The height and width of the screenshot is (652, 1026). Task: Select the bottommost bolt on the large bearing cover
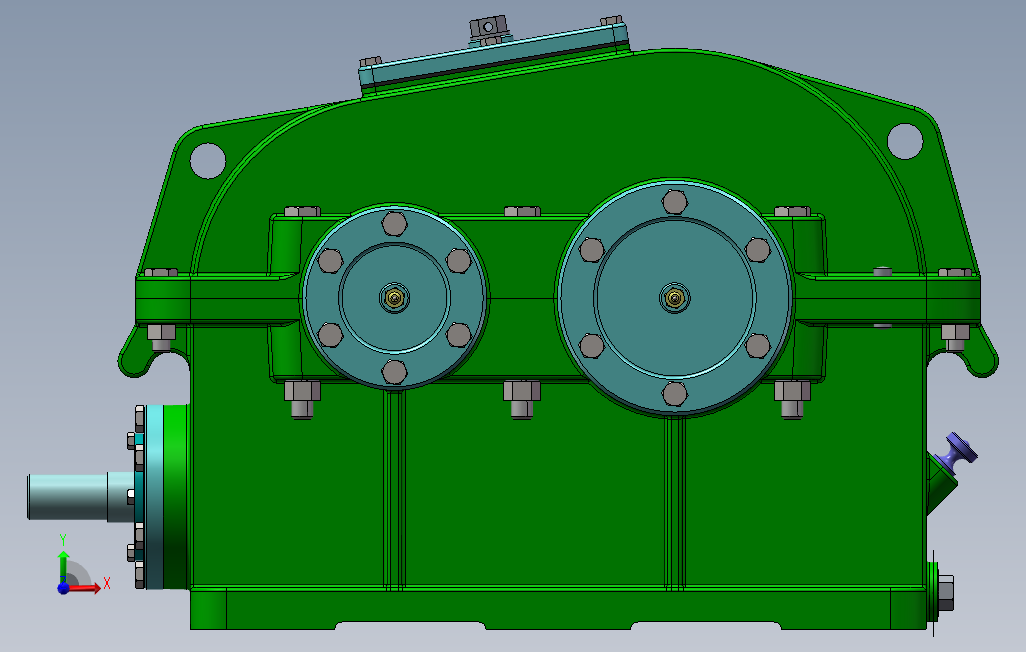(x=675, y=394)
